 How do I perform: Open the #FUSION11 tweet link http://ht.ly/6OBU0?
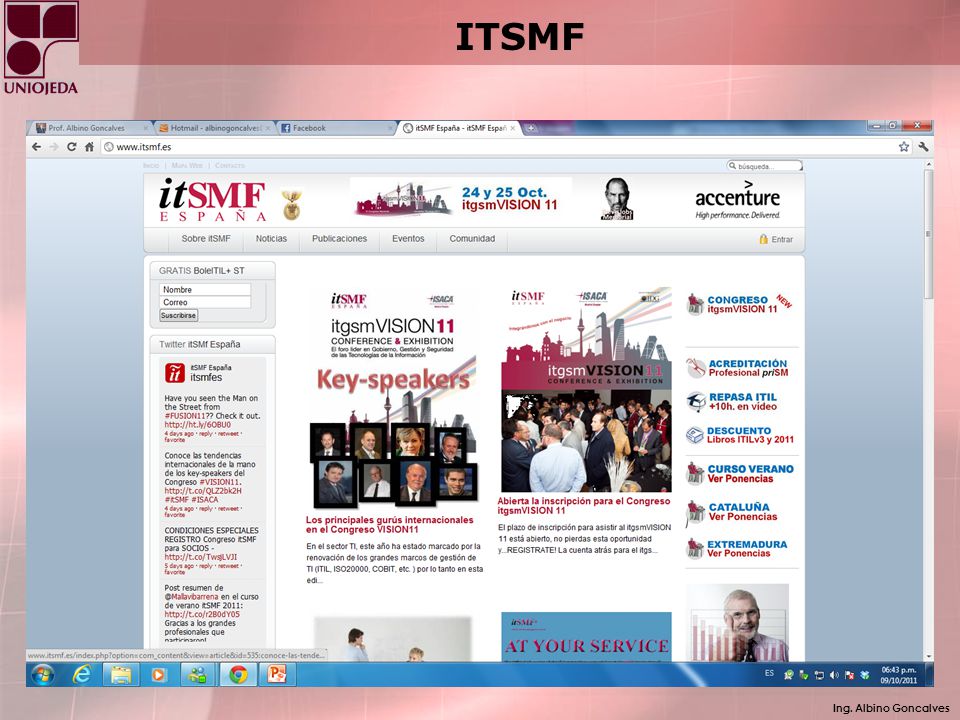(x=197, y=425)
